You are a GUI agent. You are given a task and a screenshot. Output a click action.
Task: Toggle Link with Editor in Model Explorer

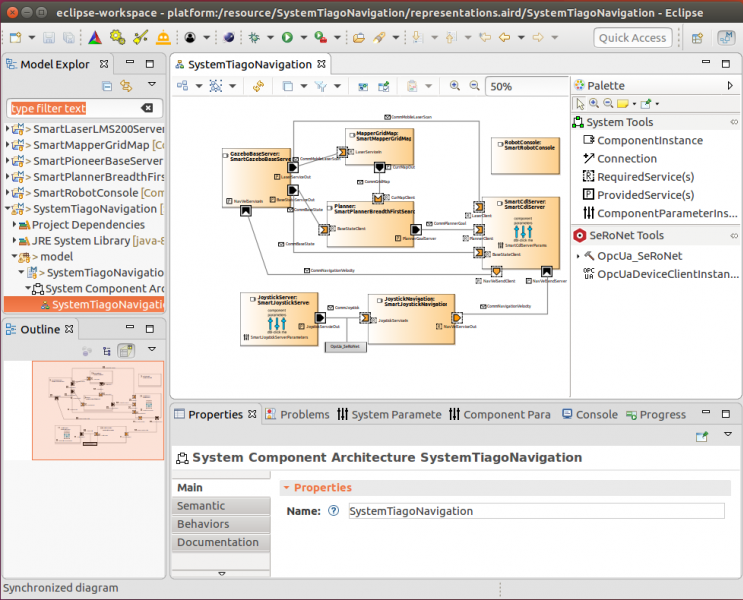[126, 87]
